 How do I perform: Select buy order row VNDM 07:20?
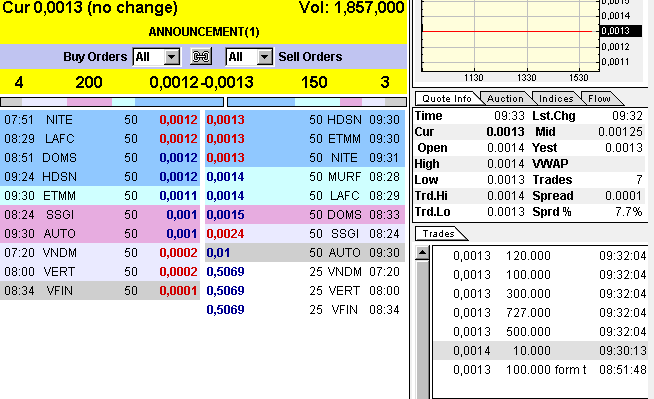100,252
